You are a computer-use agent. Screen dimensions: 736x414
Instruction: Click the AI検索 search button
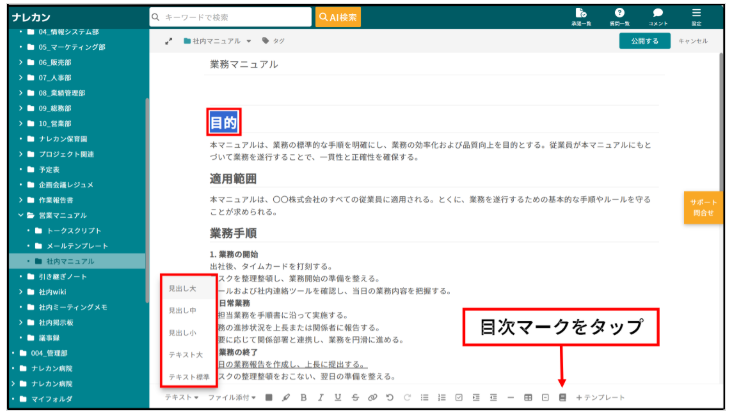click(338, 17)
